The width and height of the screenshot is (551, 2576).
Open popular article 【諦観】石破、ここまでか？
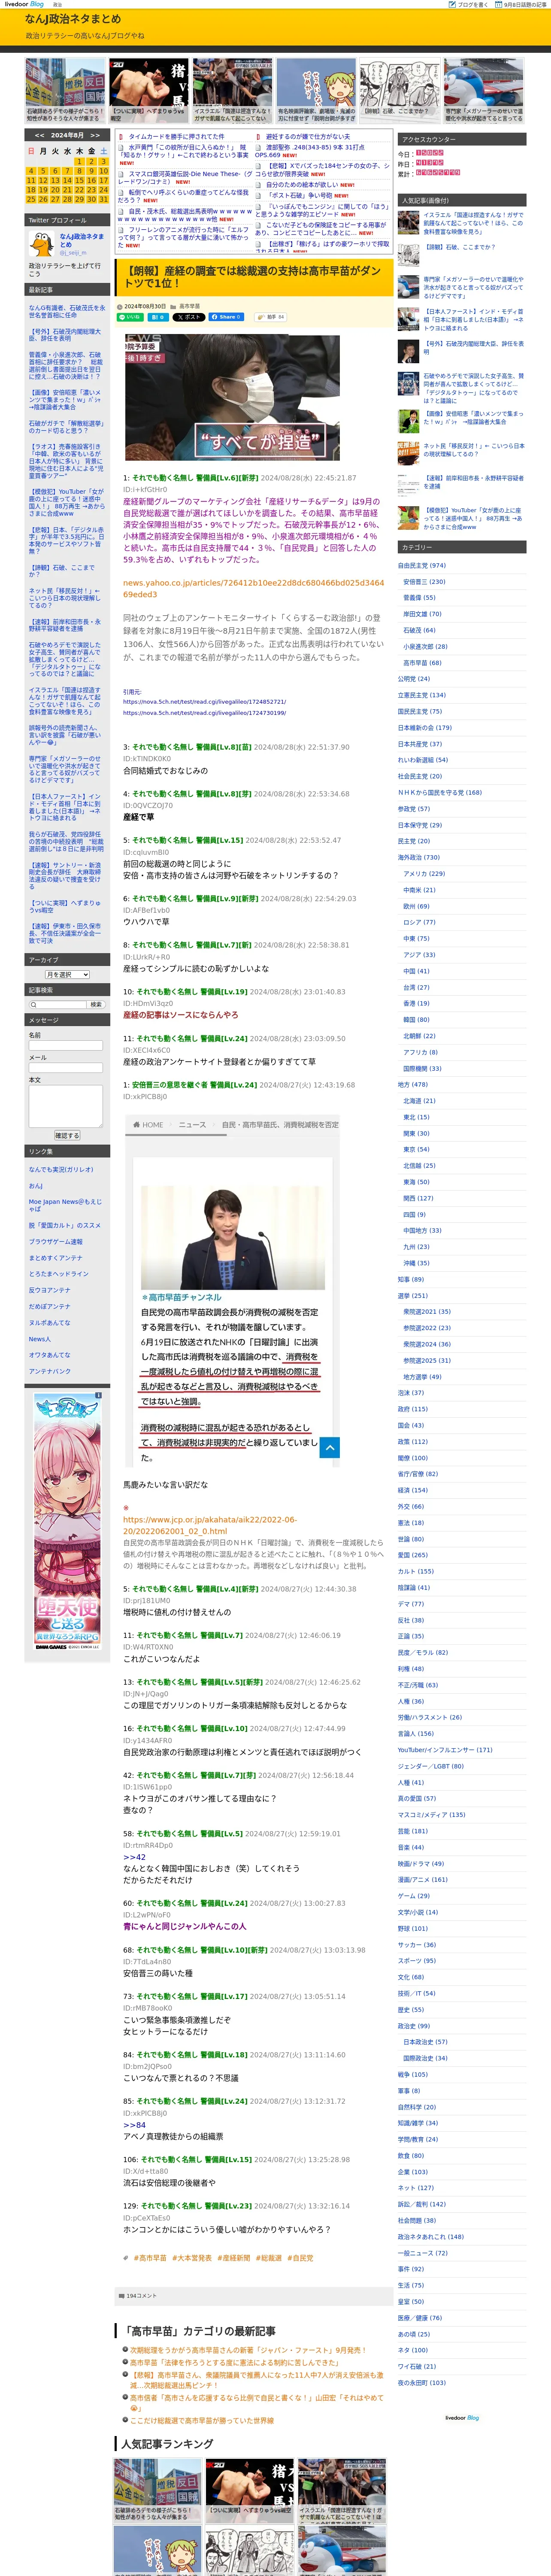pyautogui.click(x=459, y=247)
